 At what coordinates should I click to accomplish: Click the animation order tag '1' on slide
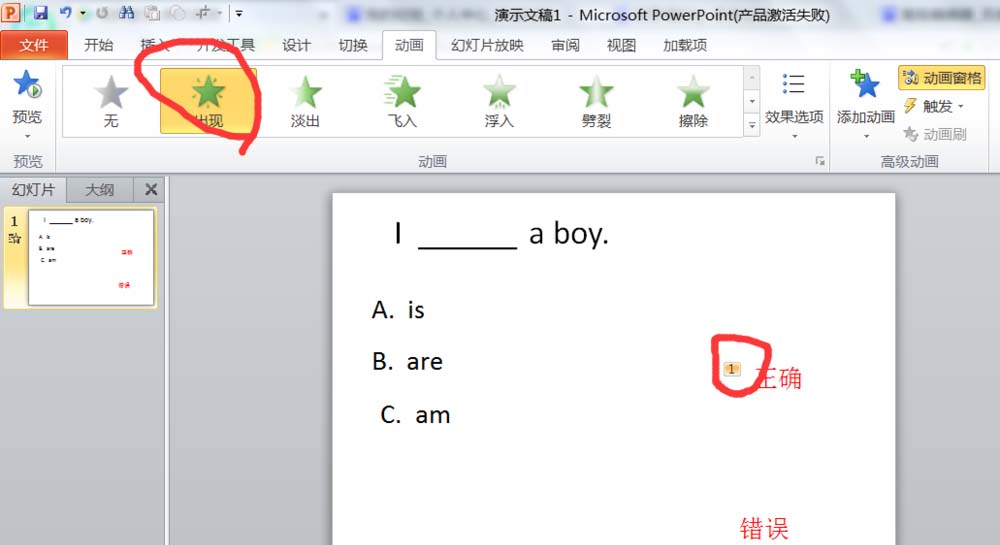point(732,368)
